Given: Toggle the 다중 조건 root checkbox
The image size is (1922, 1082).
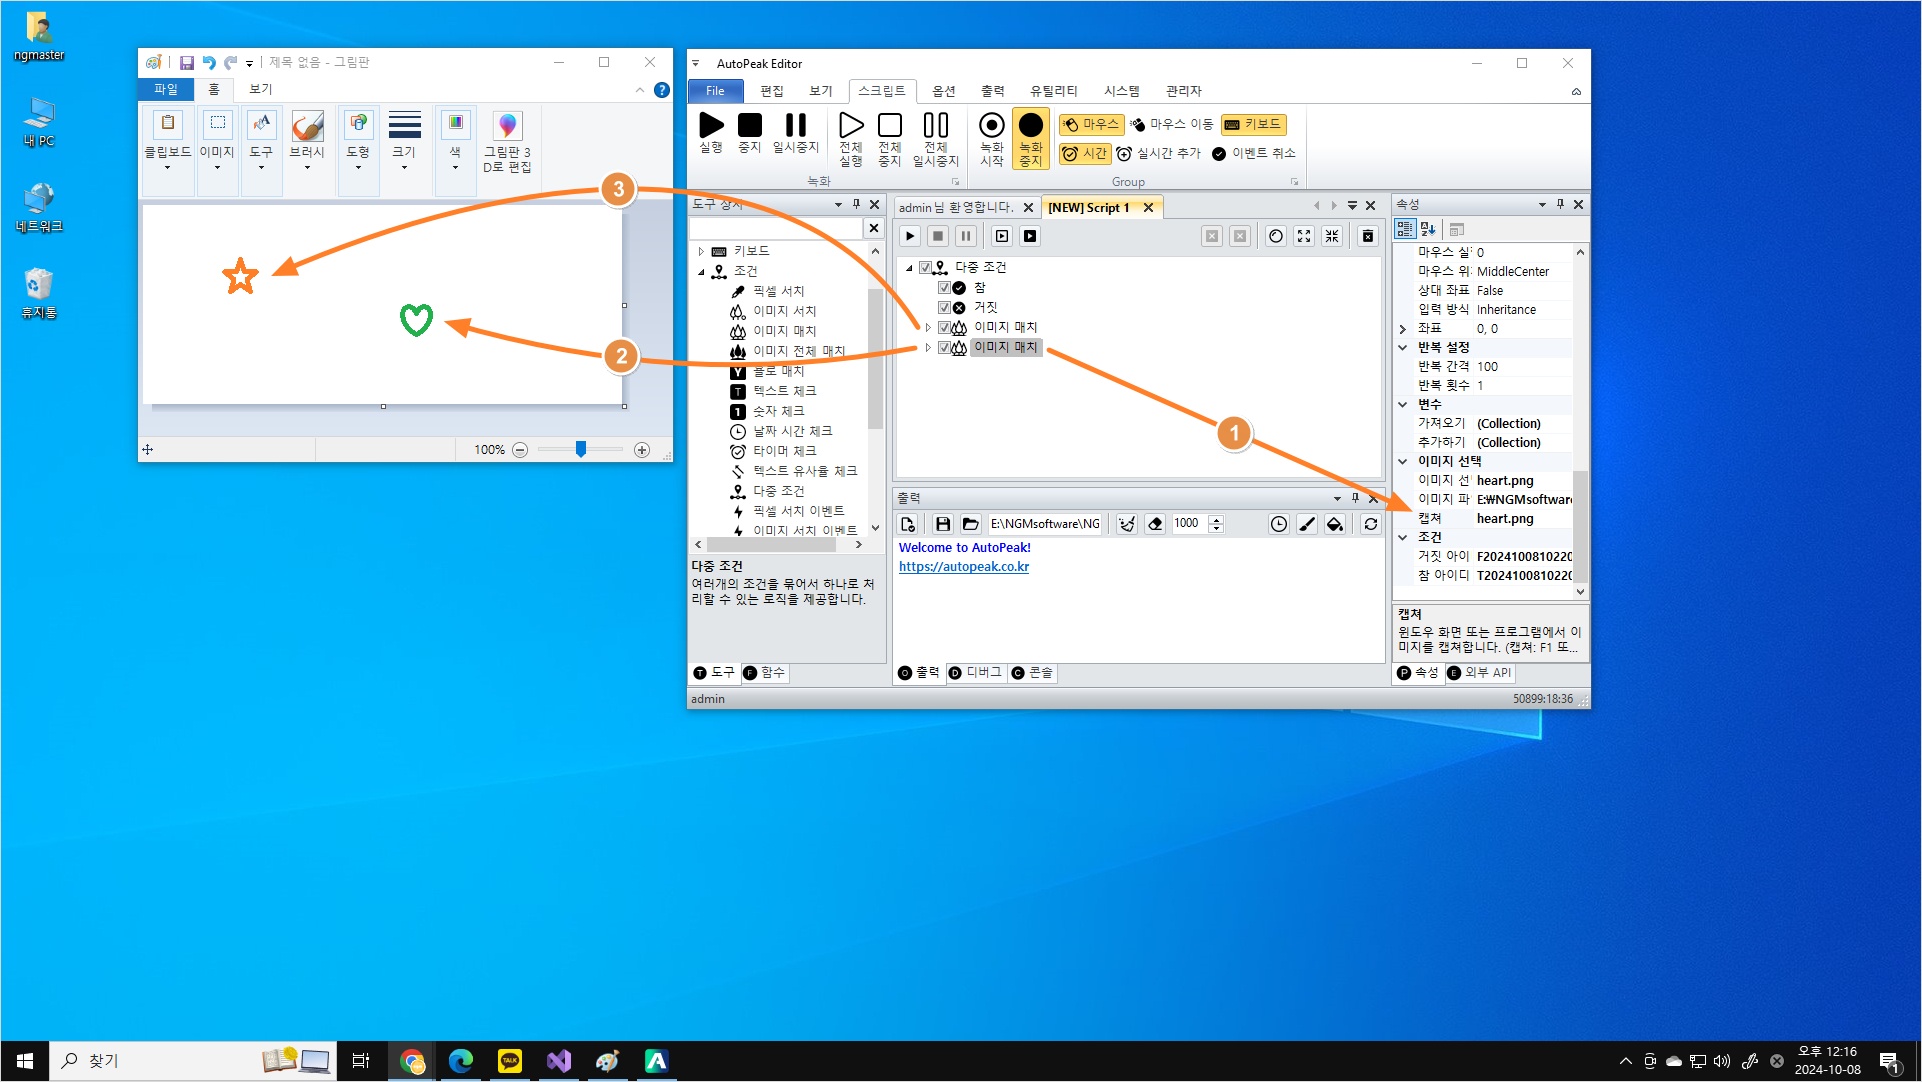Looking at the screenshot, I should (925, 268).
